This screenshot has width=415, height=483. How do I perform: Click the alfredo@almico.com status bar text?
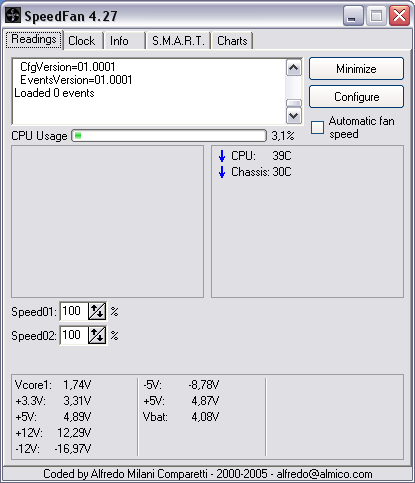point(324,474)
